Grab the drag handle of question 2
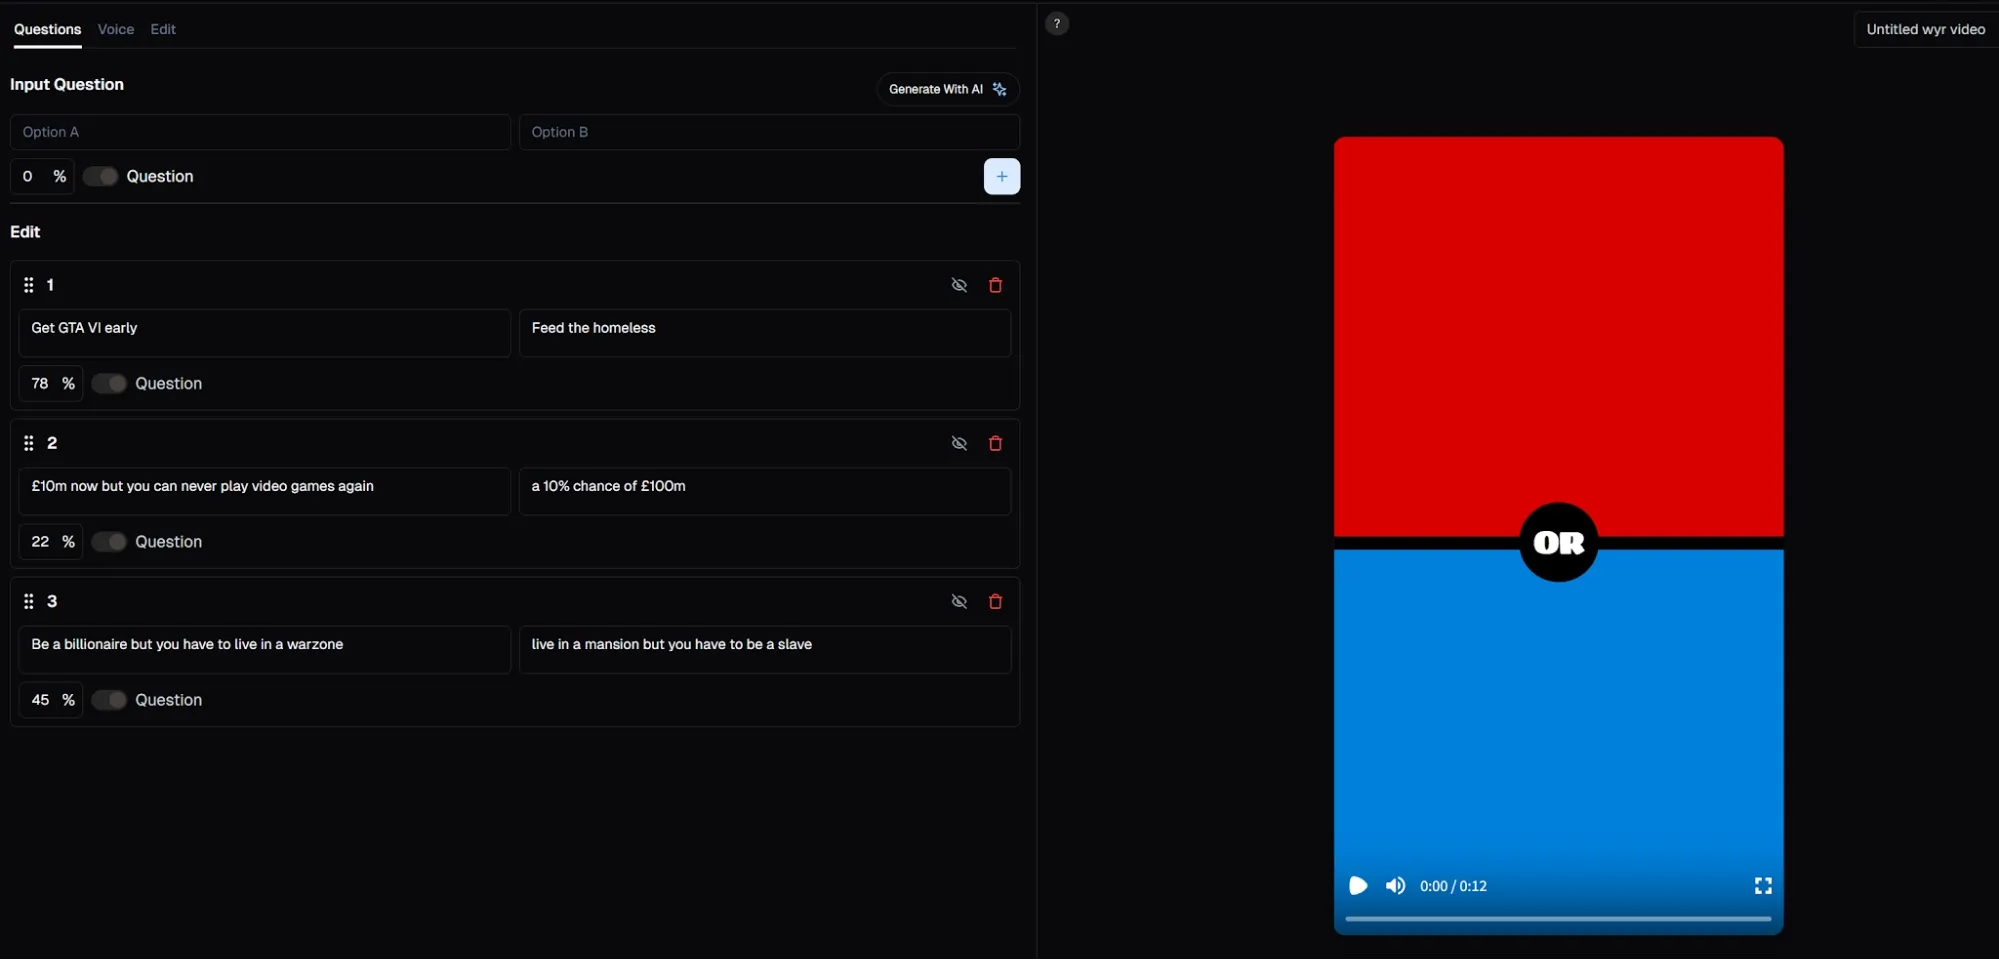The width and height of the screenshot is (1999, 960). pyautogui.click(x=29, y=443)
